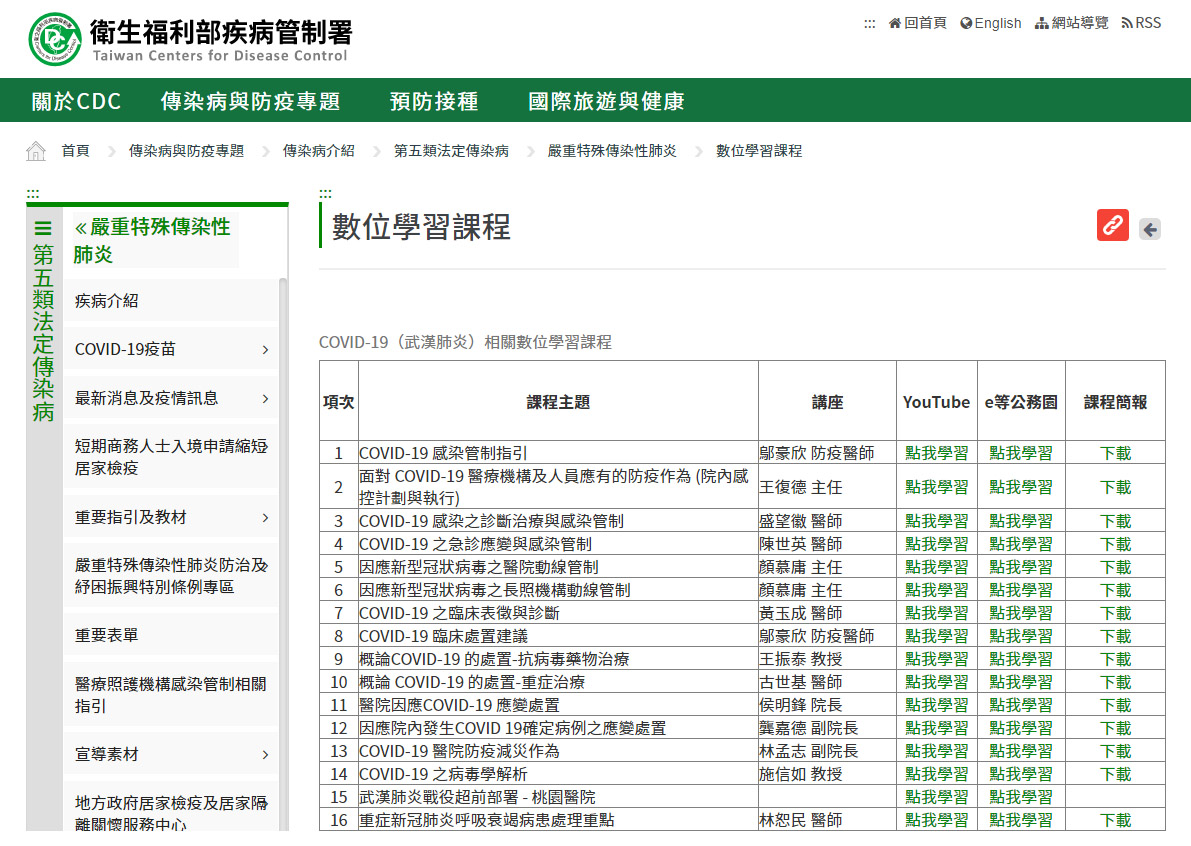Open 網站導覽 sitemap link
The image size is (1191, 846).
(x=1072, y=23)
